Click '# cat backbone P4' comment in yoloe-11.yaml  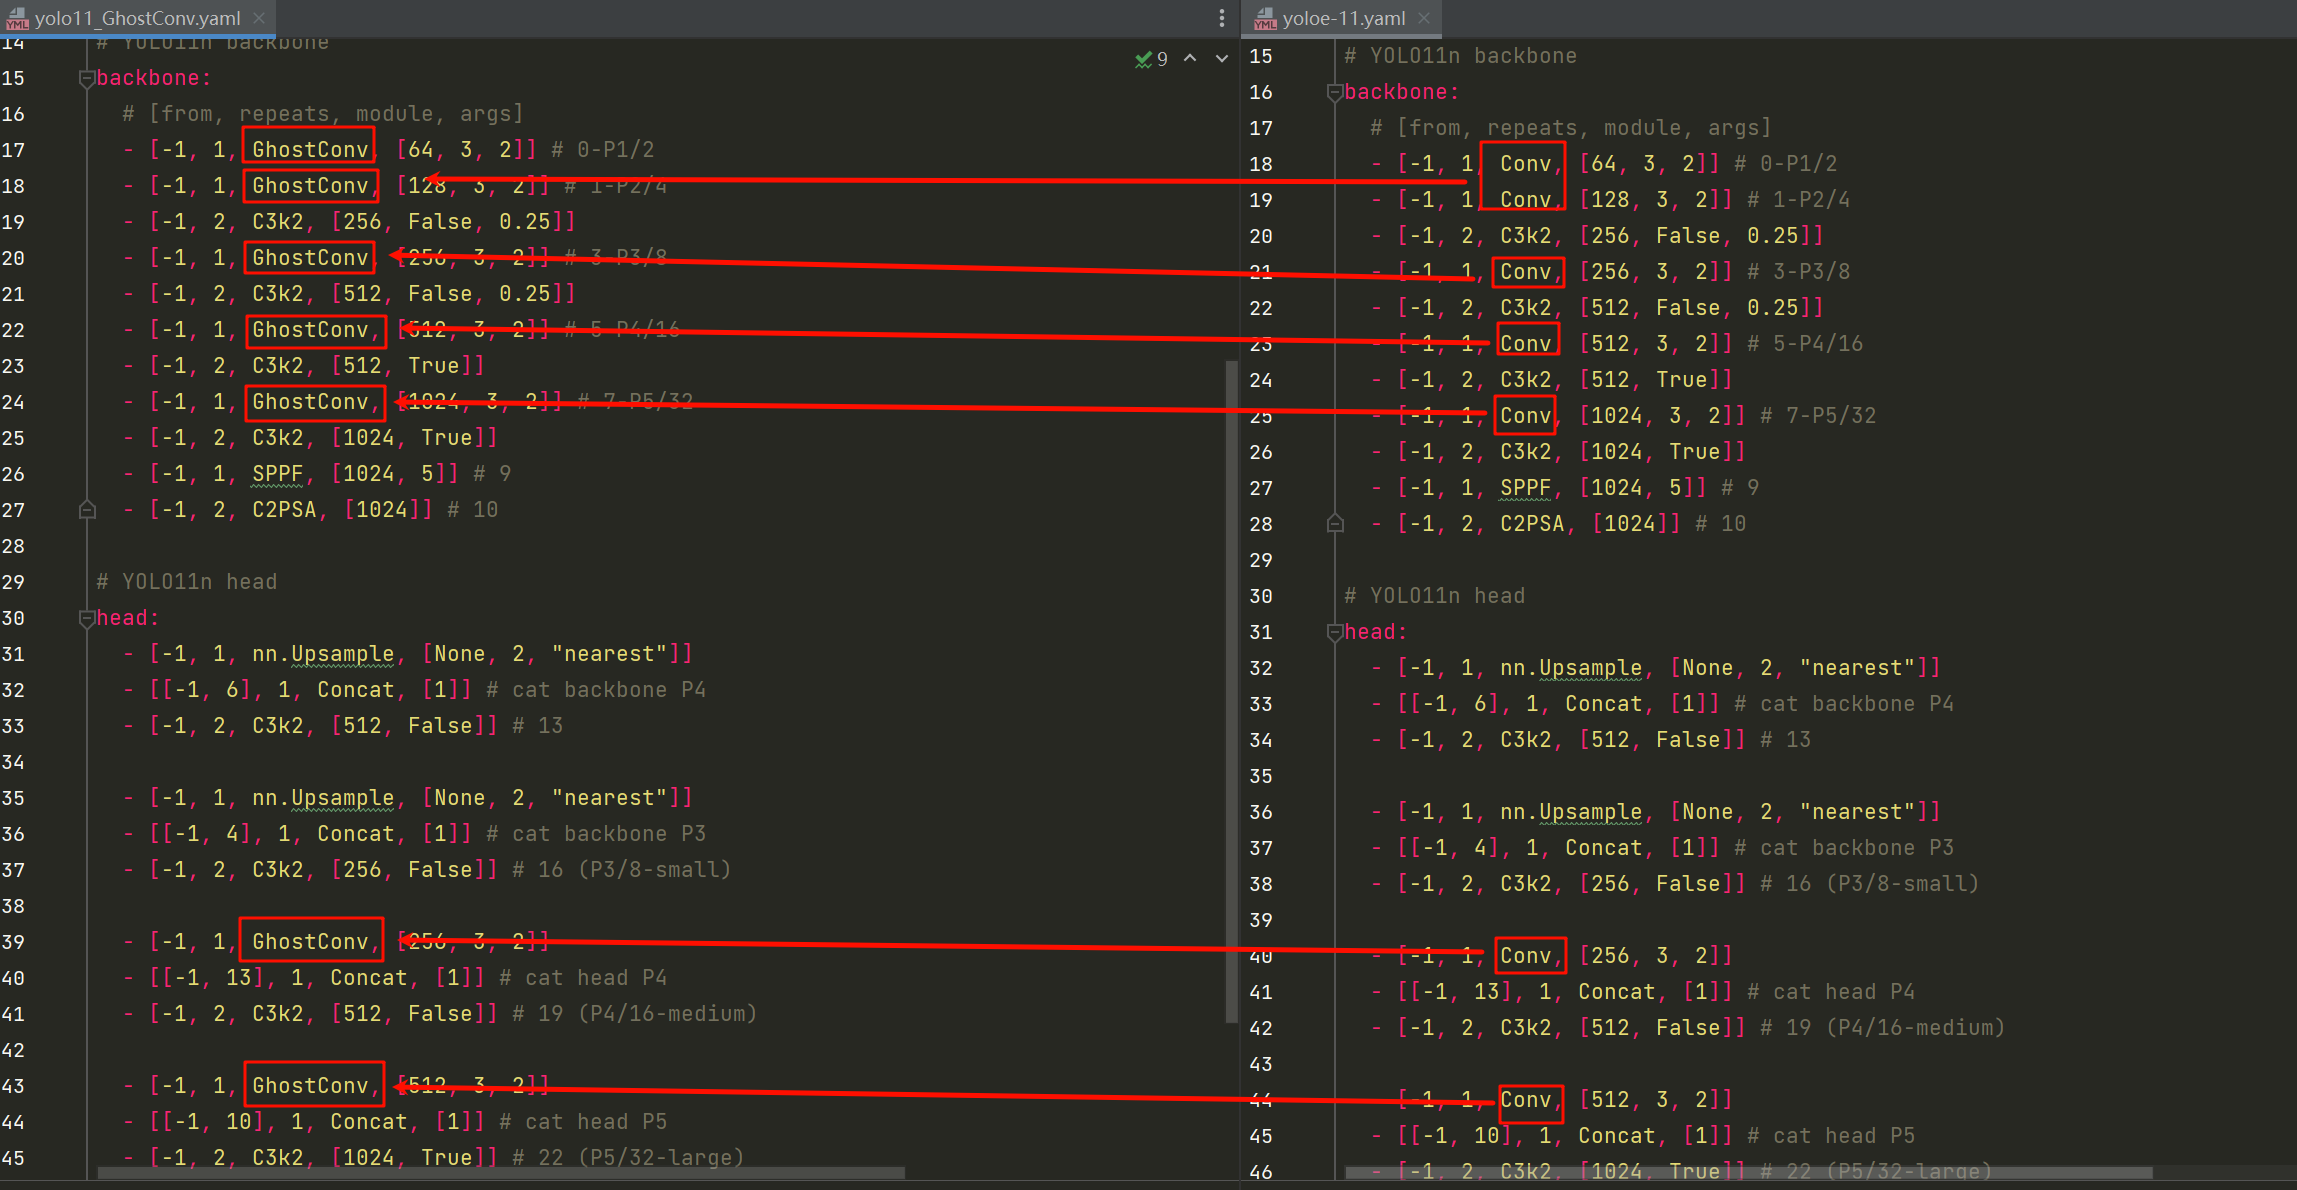[x=1844, y=704]
